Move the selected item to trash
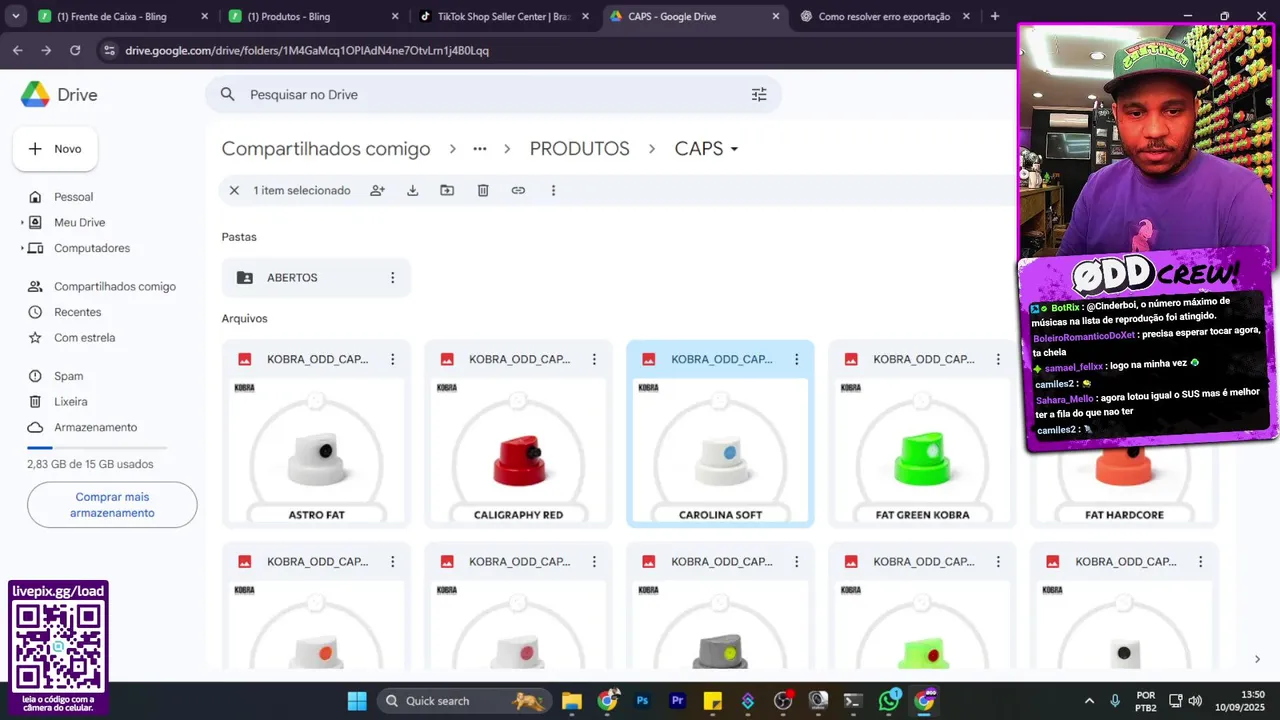This screenshot has height=720, width=1280. point(483,190)
